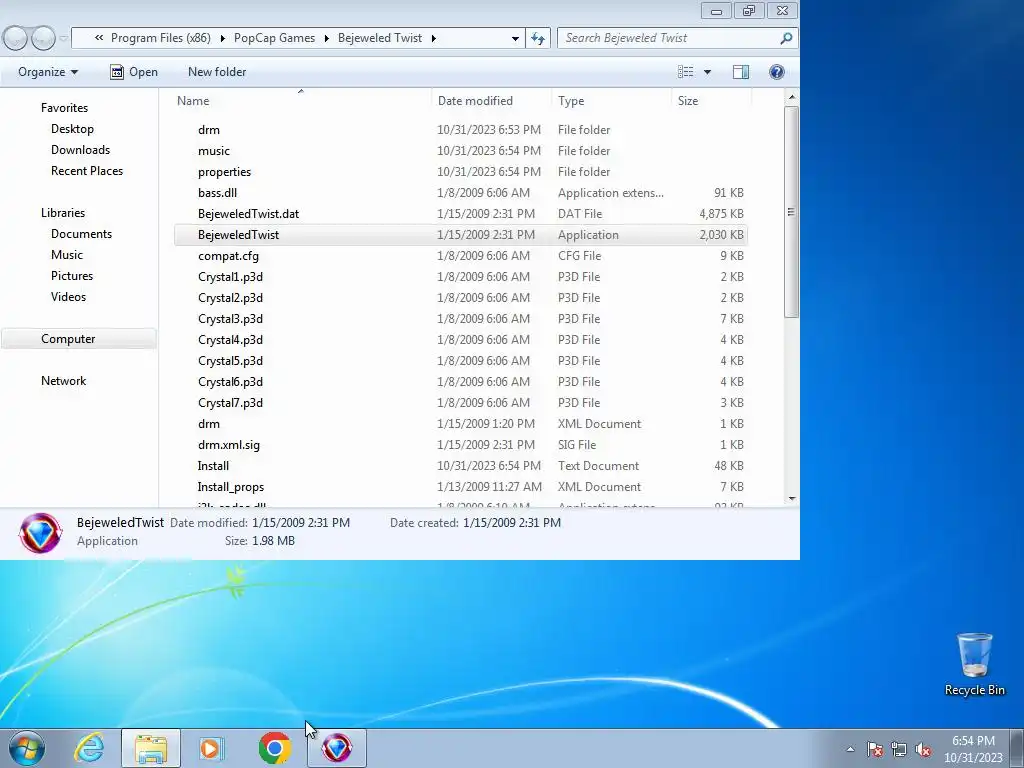
Task: Click the BejeweledTwist icon in details pane
Action: click(40, 532)
